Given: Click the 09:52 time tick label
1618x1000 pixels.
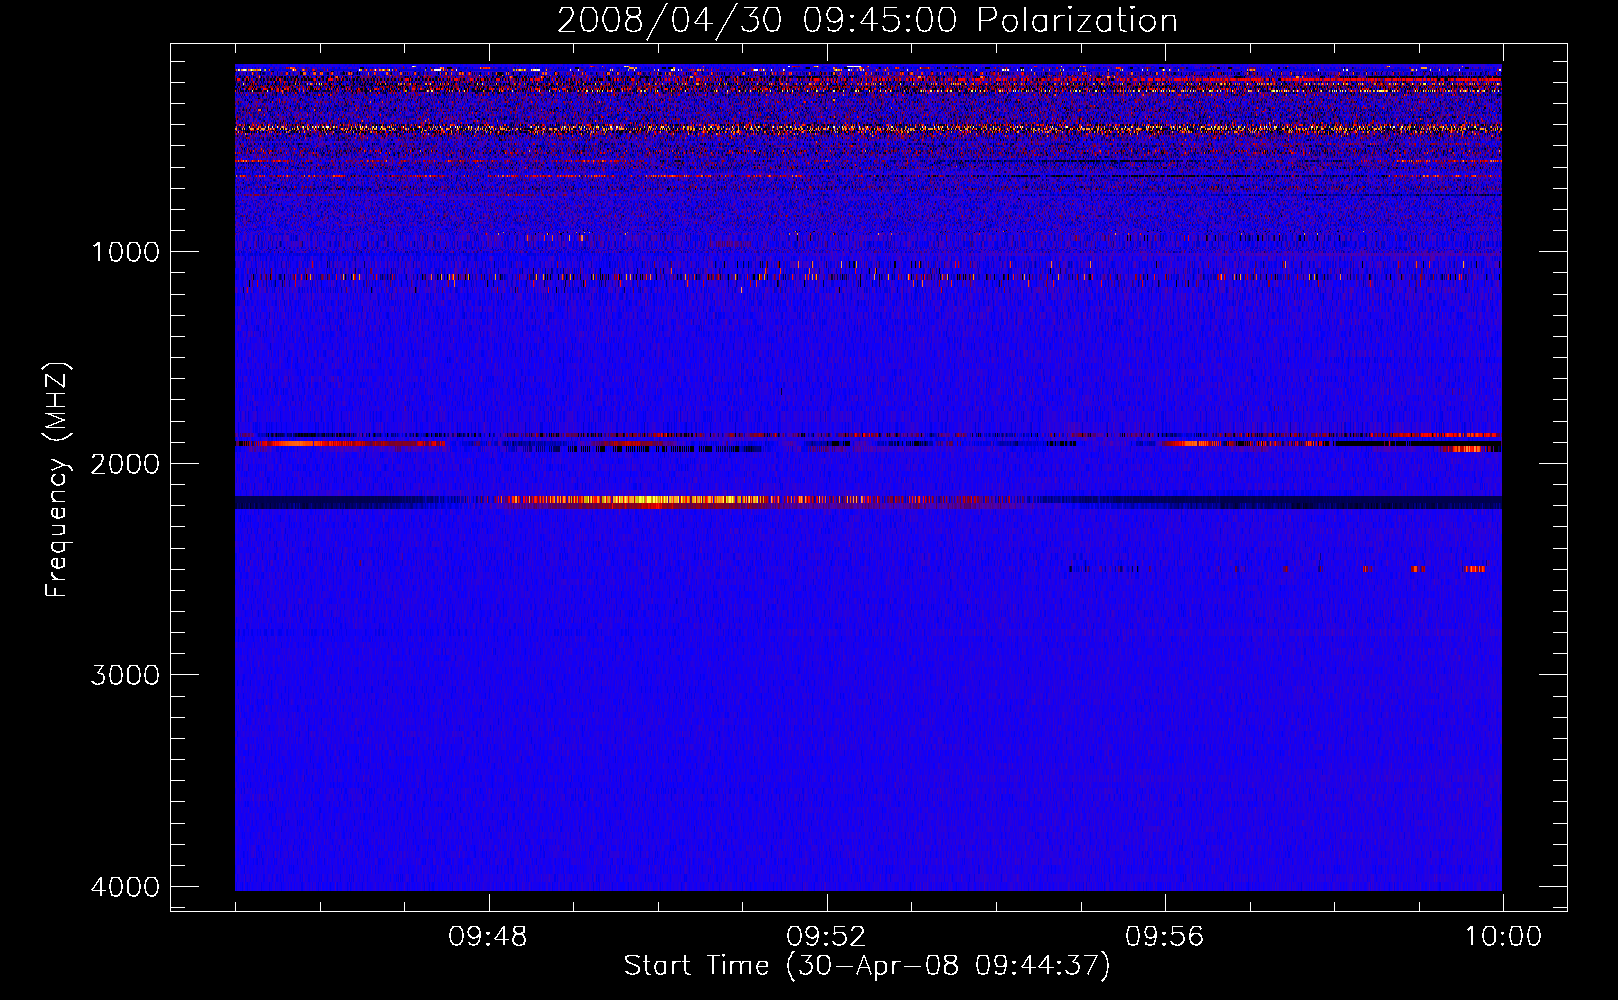Looking at the screenshot, I should (x=827, y=937).
